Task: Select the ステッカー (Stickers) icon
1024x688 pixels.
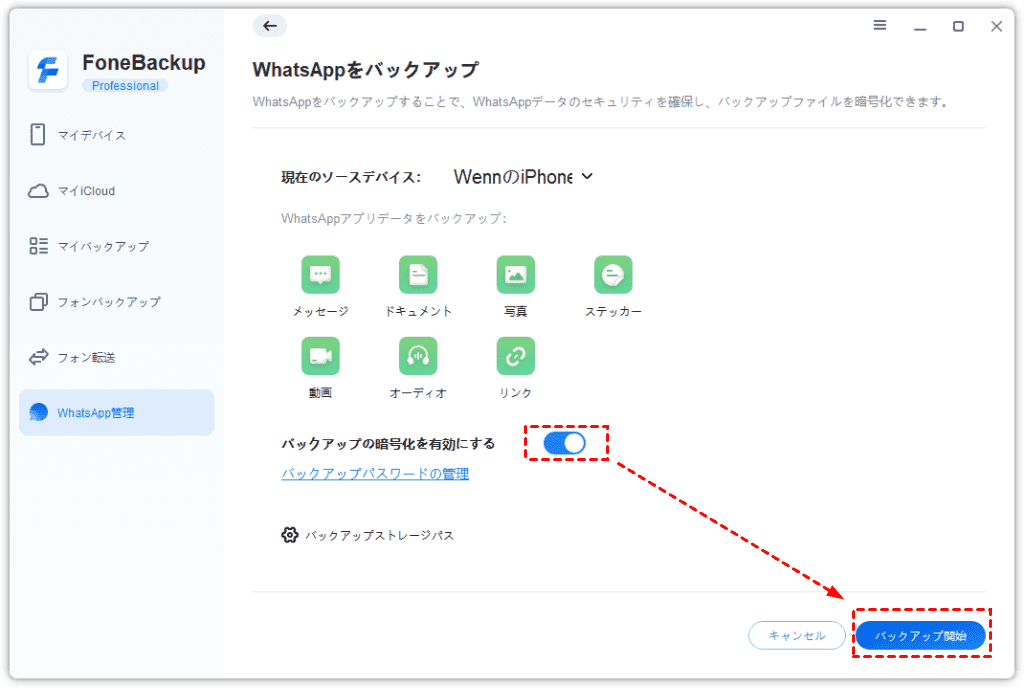Action: [x=613, y=275]
